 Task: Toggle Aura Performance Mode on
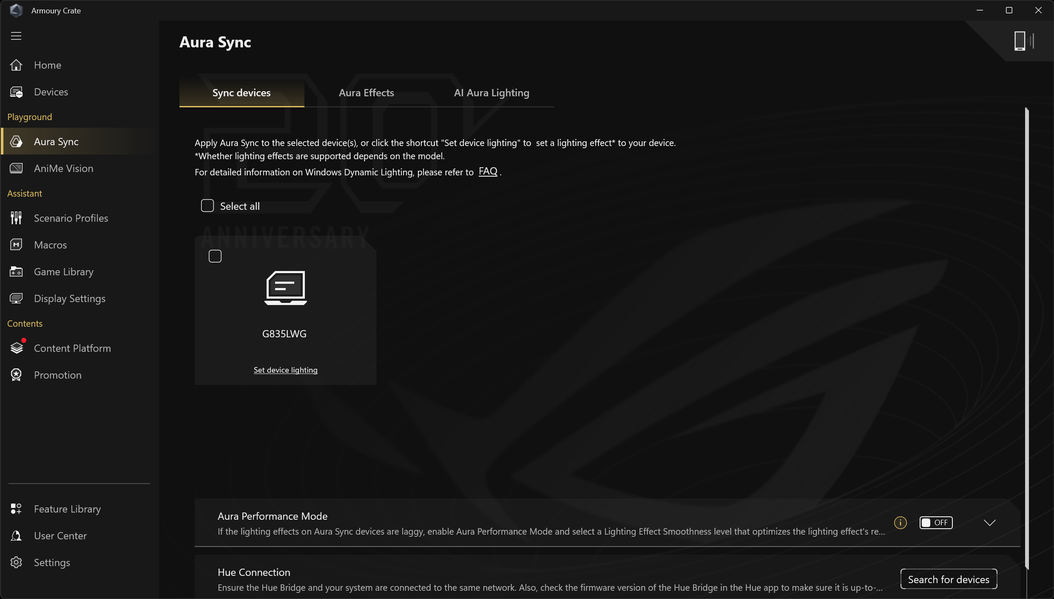pyautogui.click(x=936, y=523)
